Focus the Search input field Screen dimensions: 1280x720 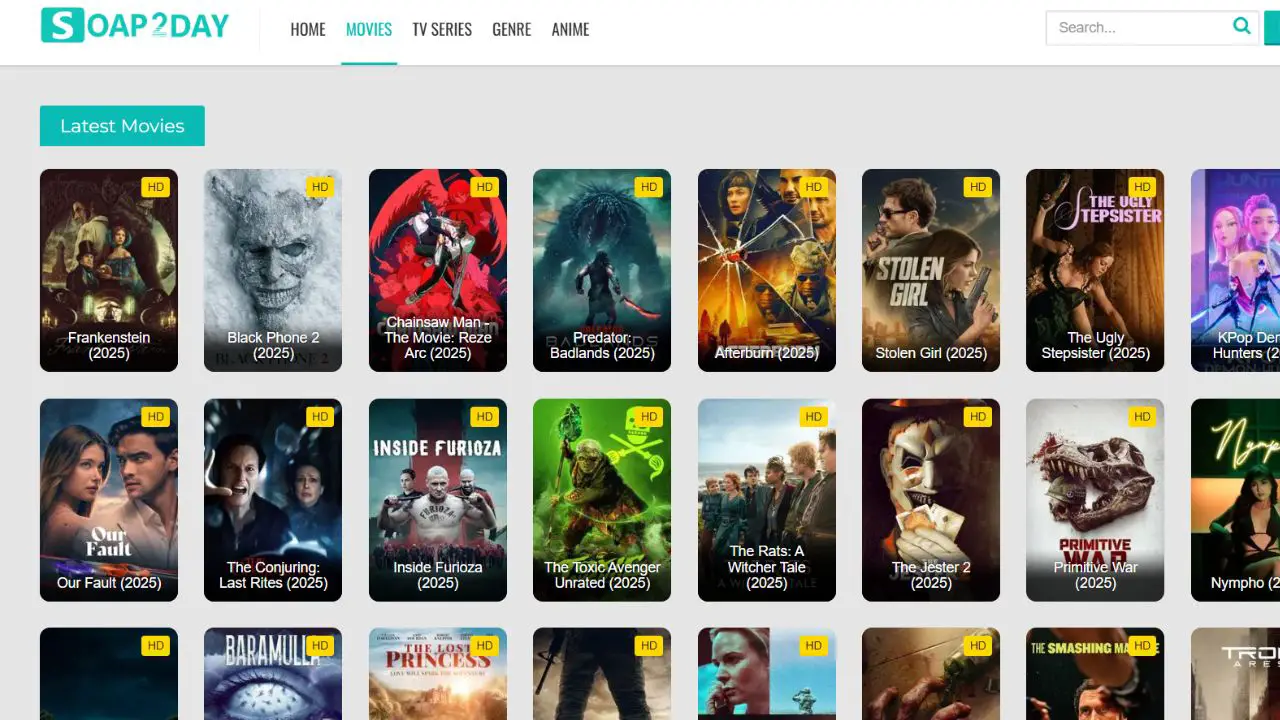click(1135, 28)
